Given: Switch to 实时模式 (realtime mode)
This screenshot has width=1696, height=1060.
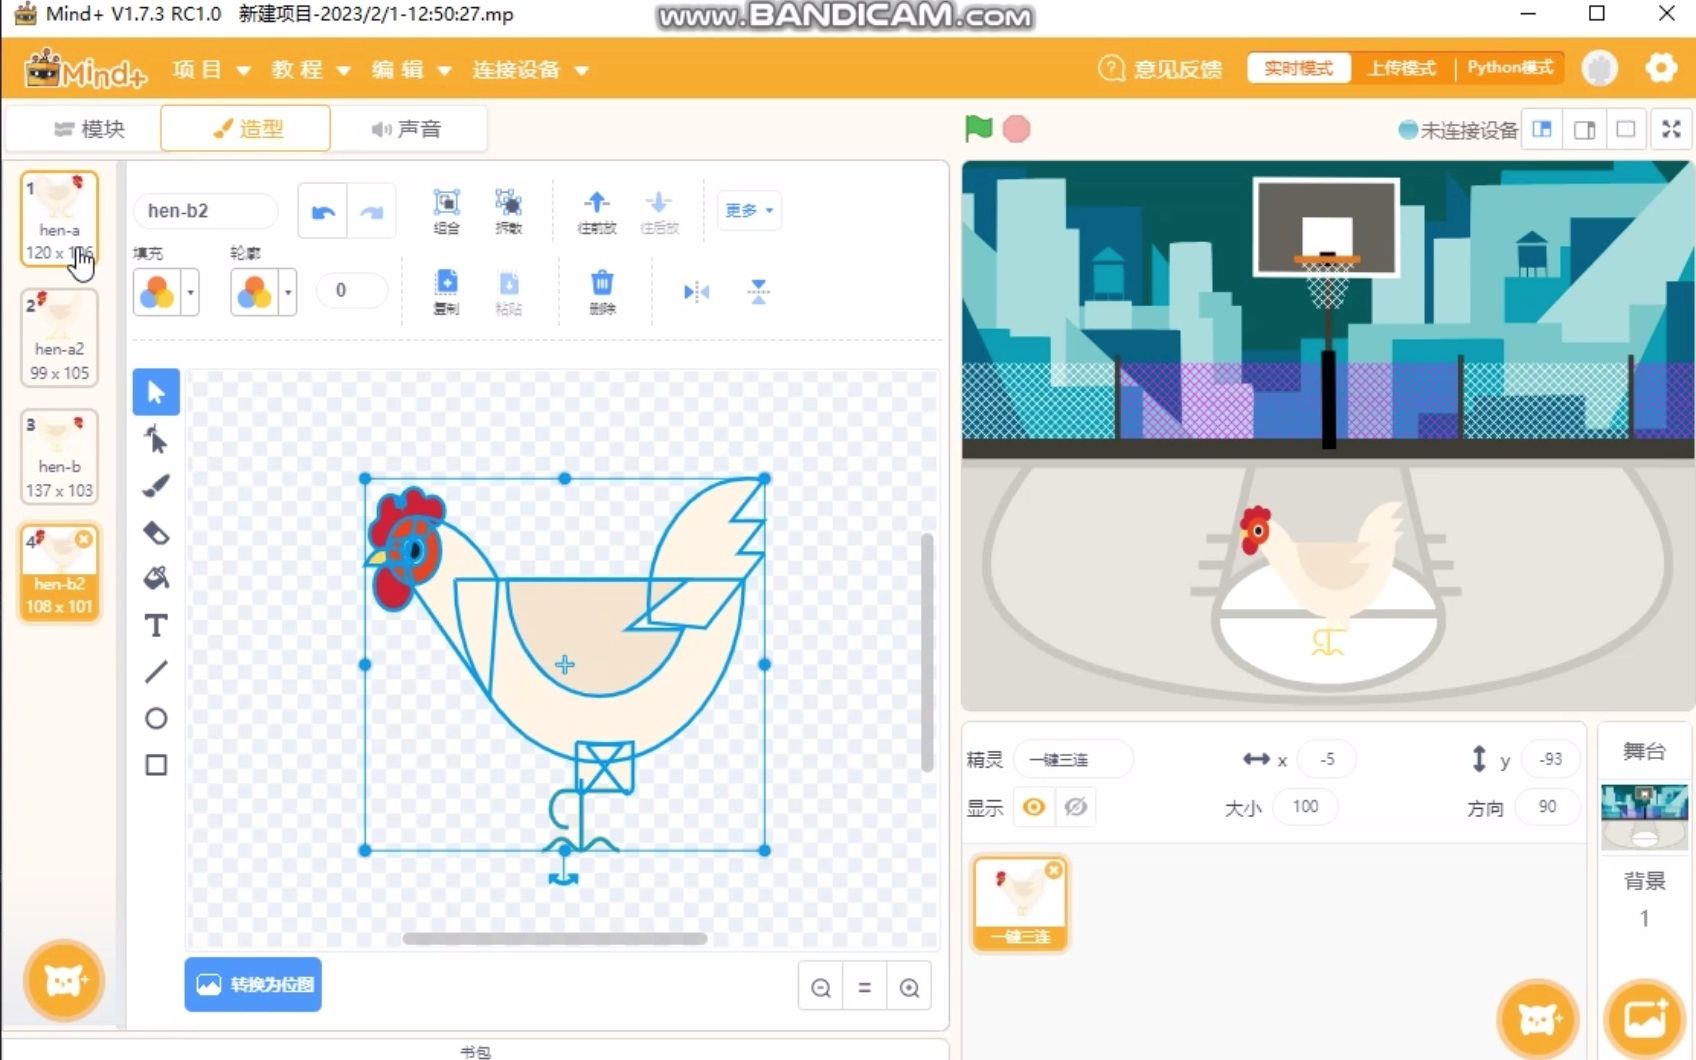Looking at the screenshot, I should click(x=1298, y=67).
